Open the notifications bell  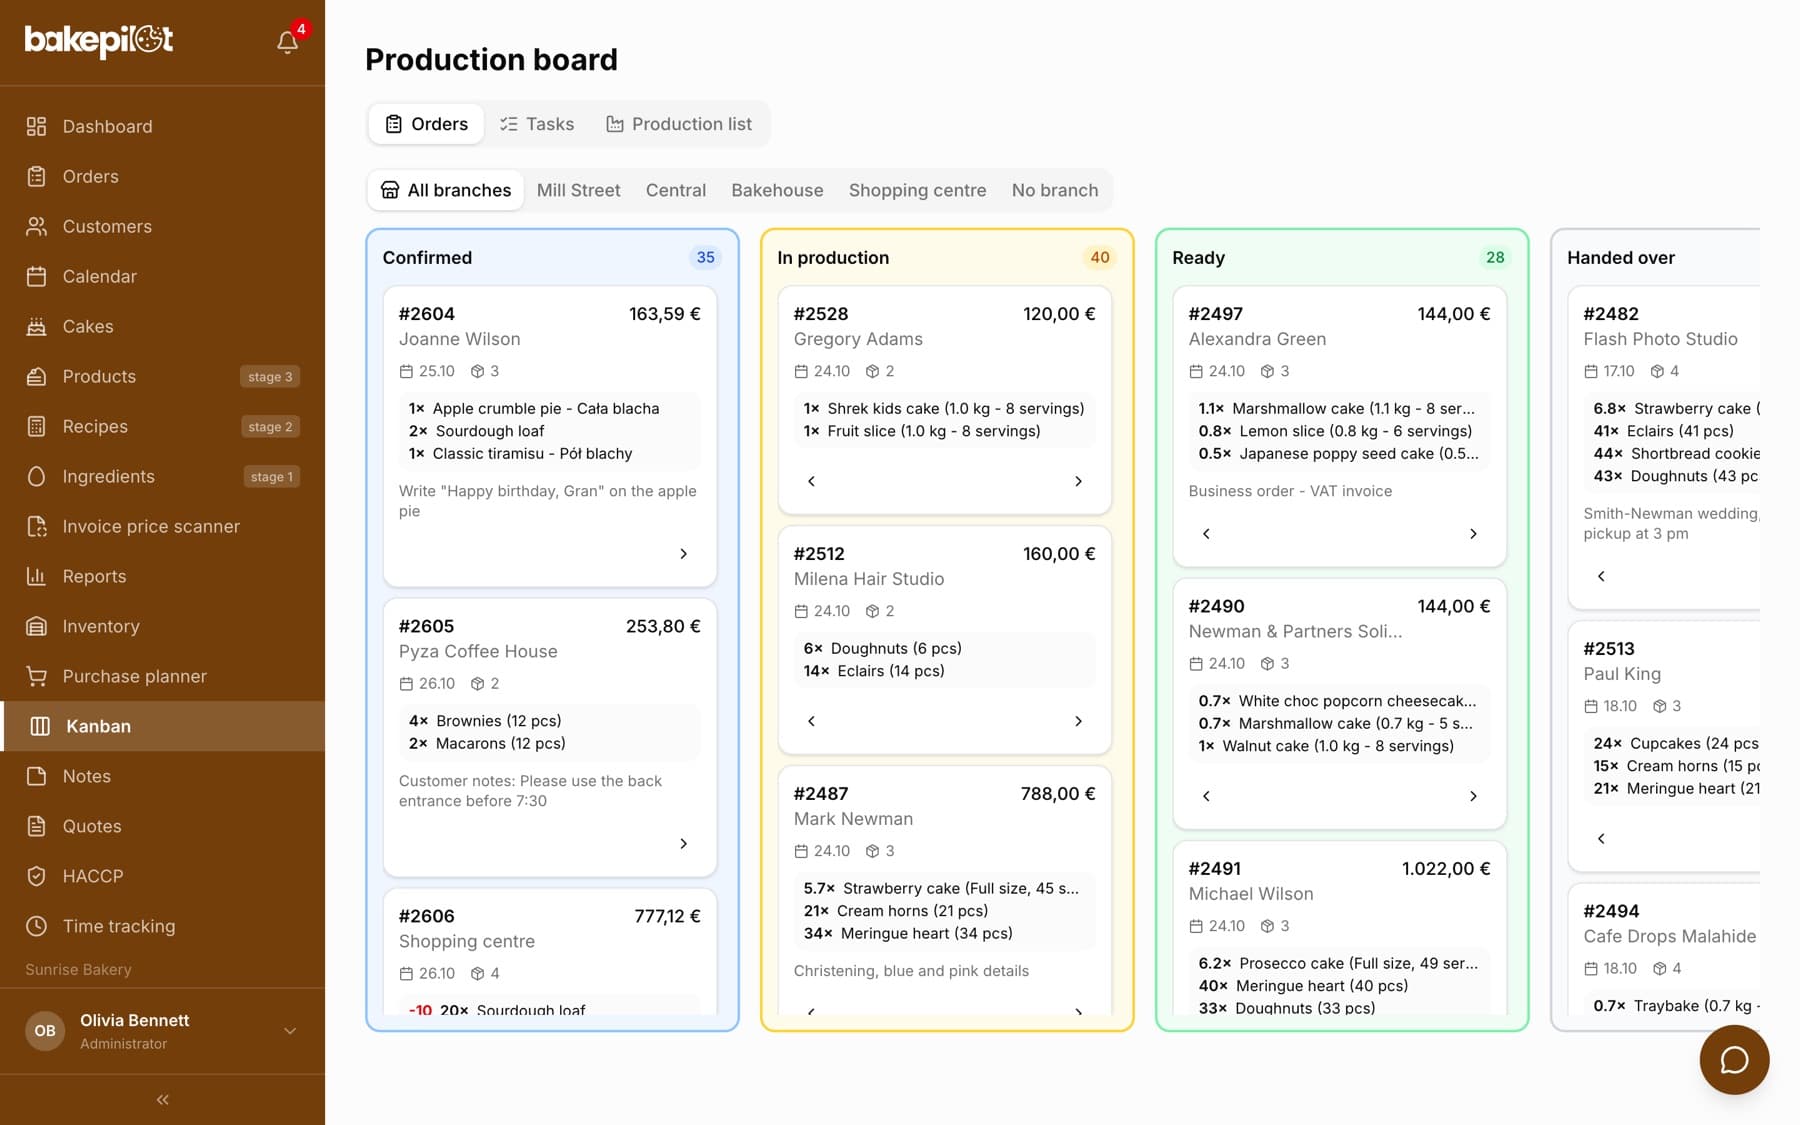(x=287, y=42)
